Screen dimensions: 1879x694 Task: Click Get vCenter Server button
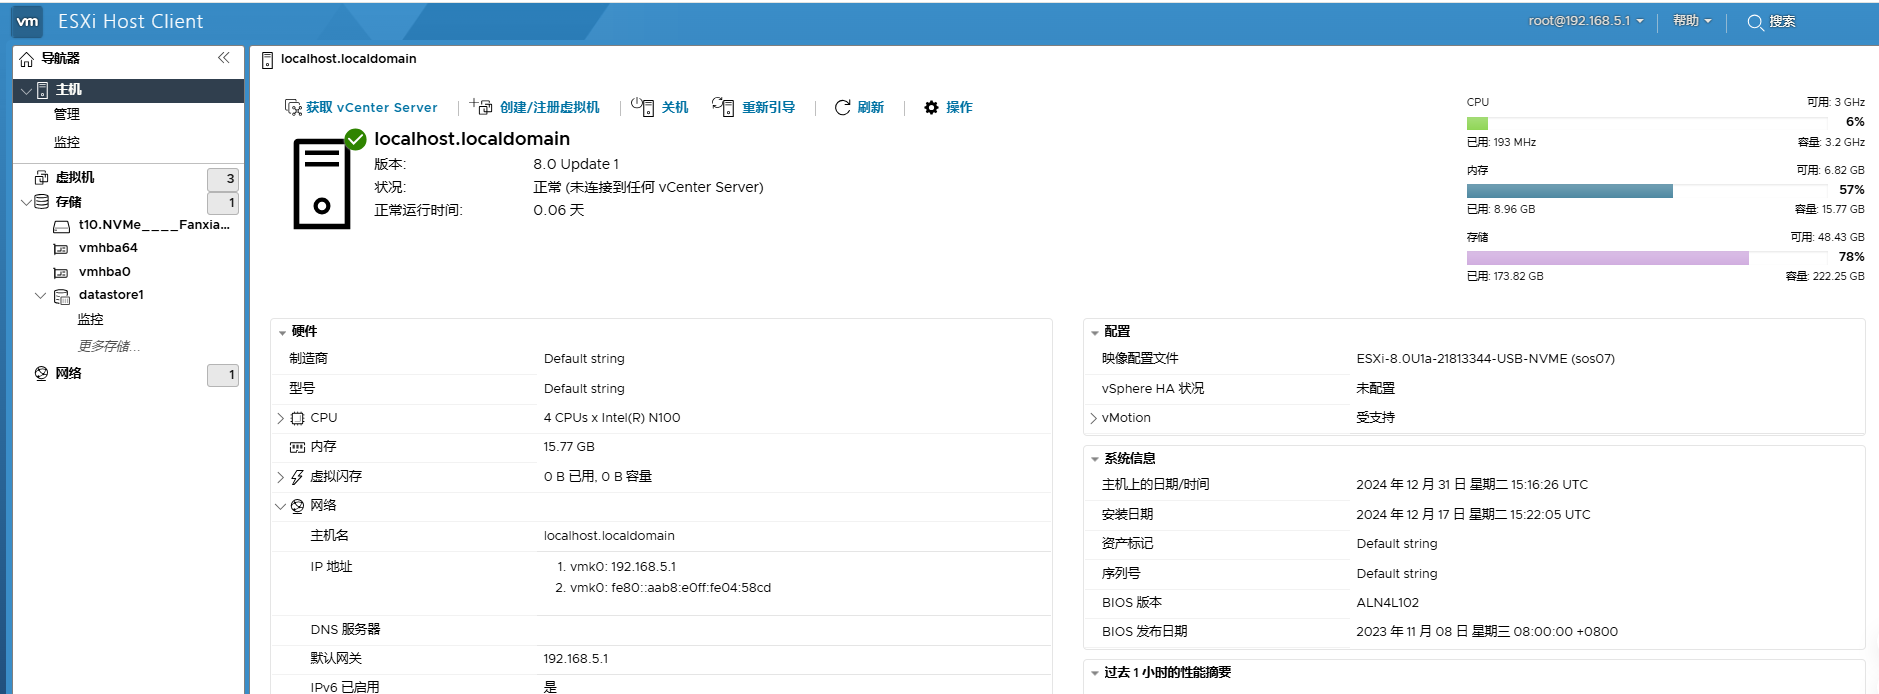pos(361,107)
